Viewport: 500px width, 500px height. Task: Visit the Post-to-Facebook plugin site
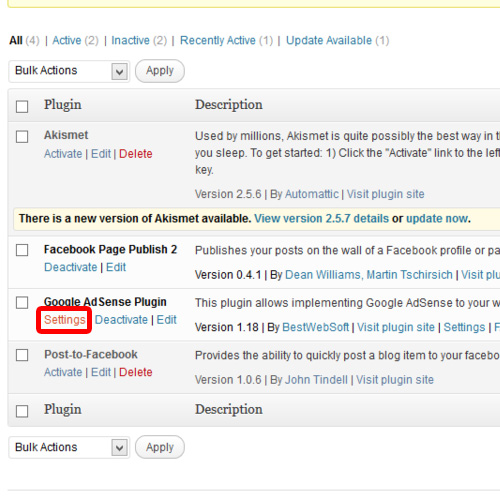[395, 380]
